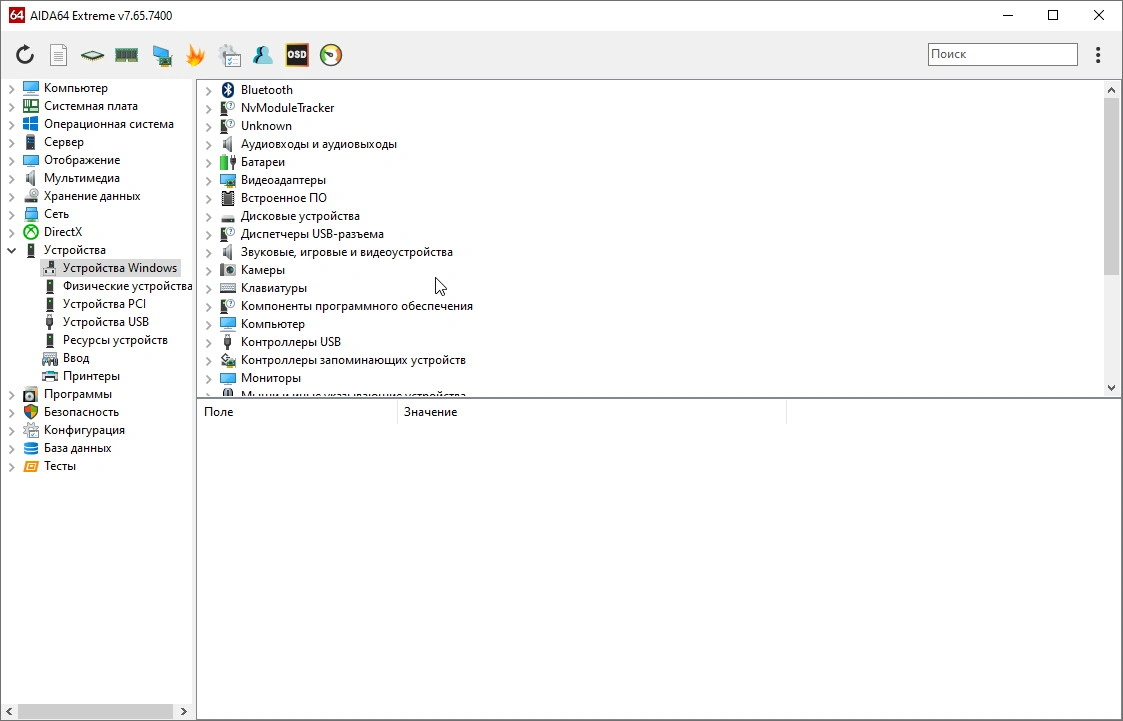
Task: Click inside the Поиск search field
Action: tap(1003, 54)
